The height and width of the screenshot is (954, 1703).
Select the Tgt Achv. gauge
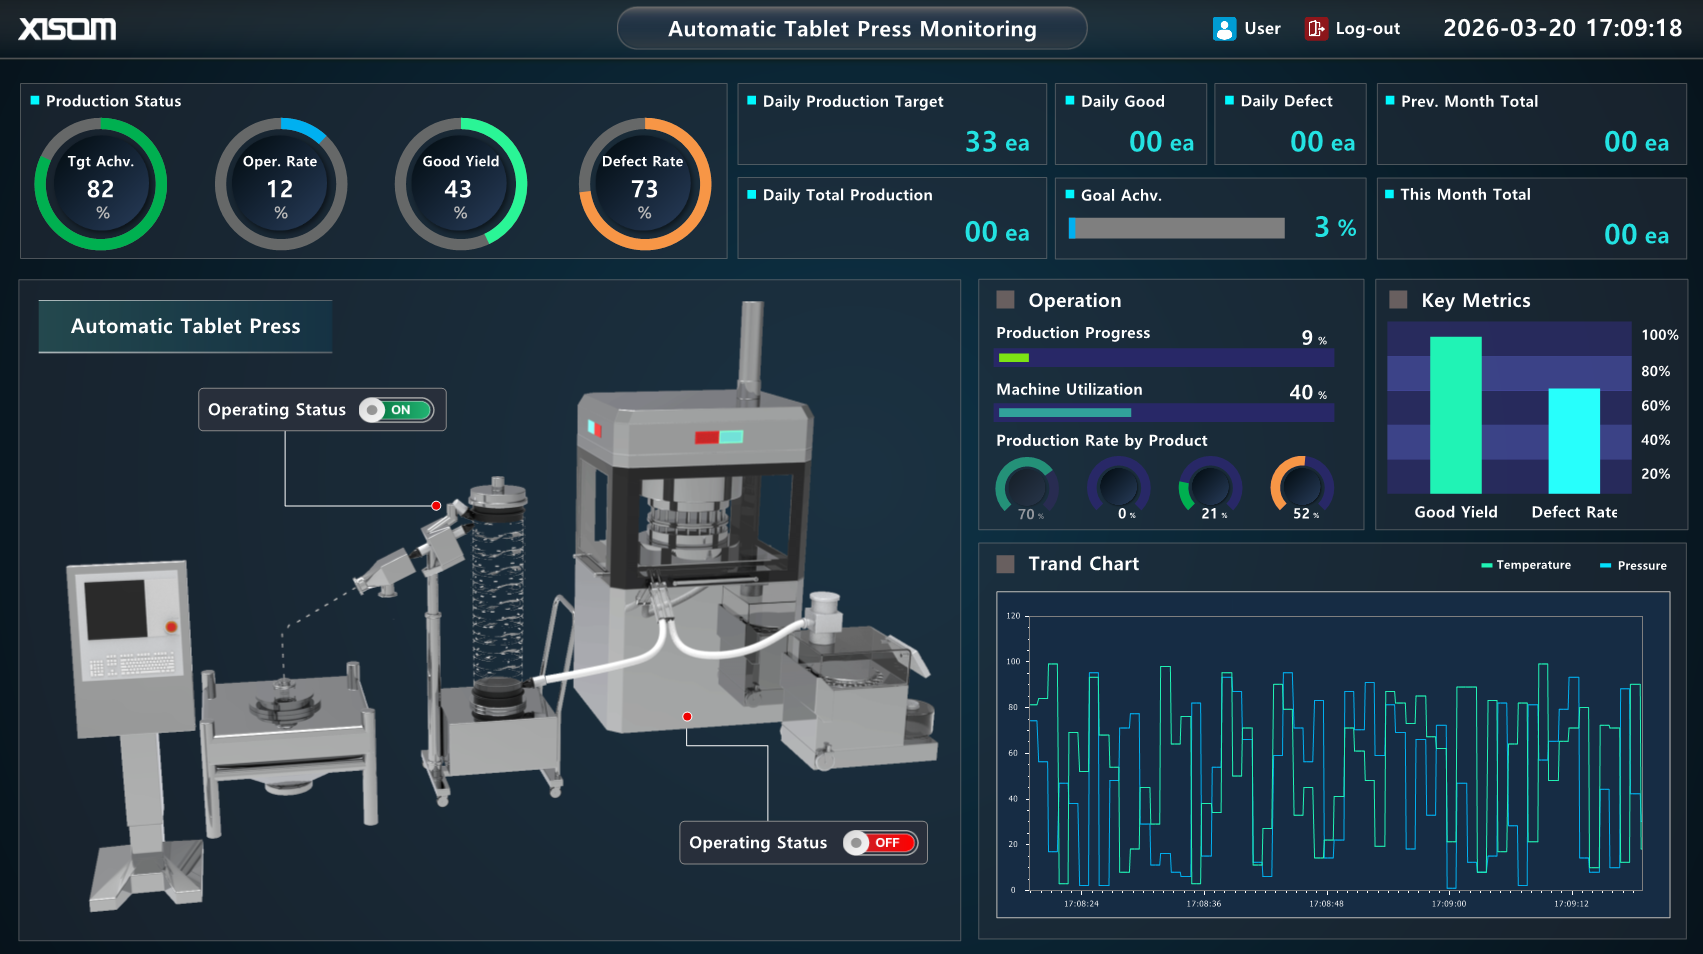[x=100, y=185]
